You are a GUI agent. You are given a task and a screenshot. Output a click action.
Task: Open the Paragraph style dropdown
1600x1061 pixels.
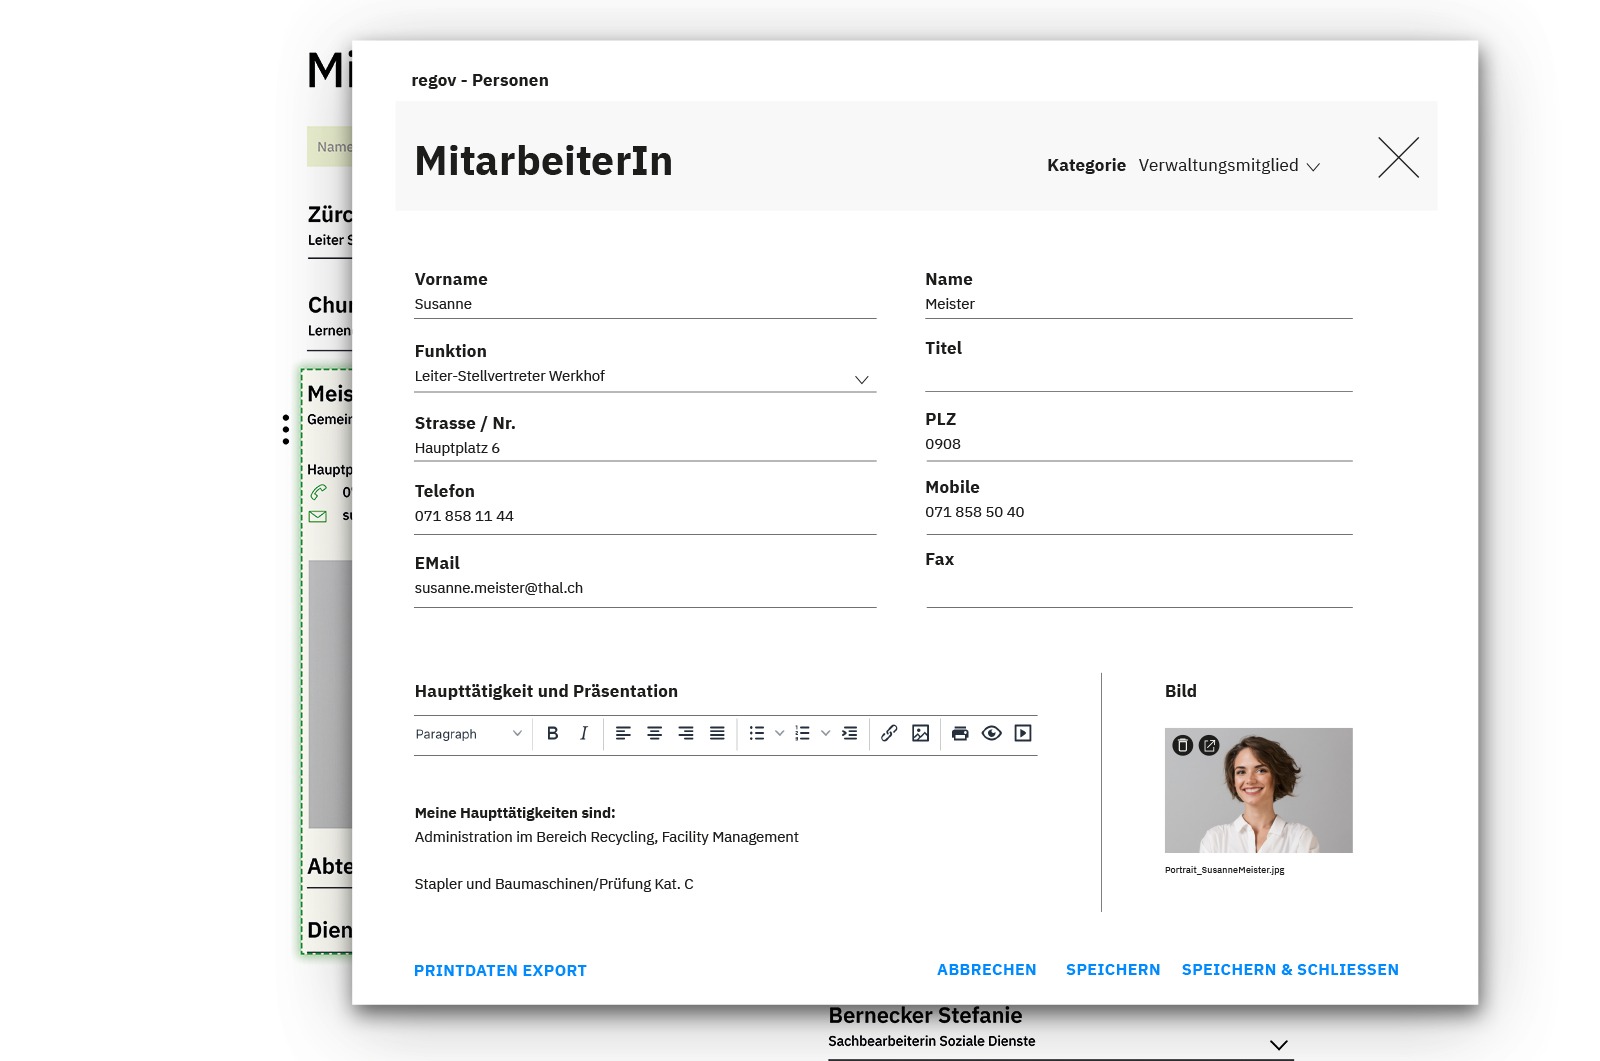click(x=470, y=733)
